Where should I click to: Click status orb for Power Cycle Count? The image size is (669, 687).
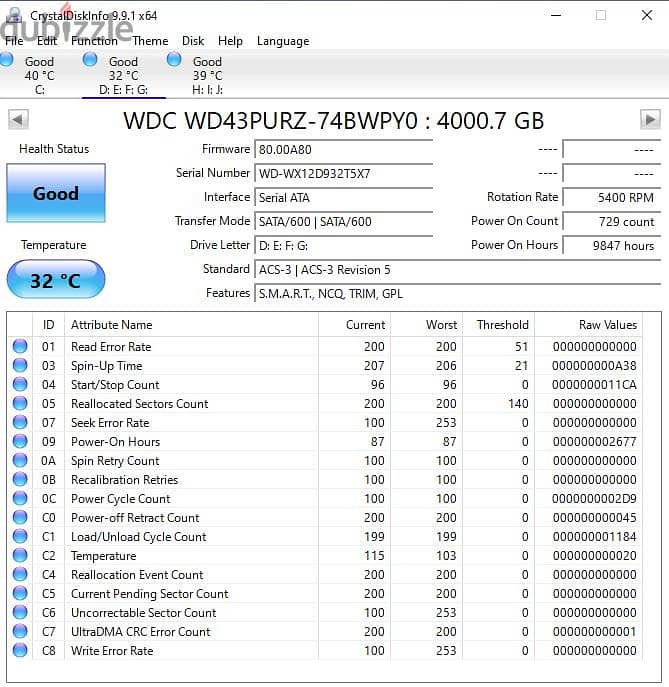20,499
